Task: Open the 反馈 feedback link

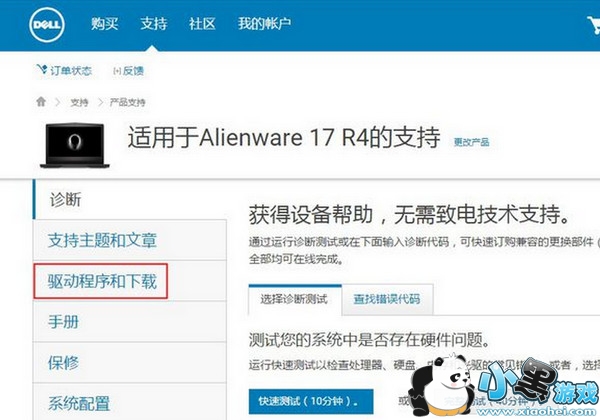Action: (129, 71)
